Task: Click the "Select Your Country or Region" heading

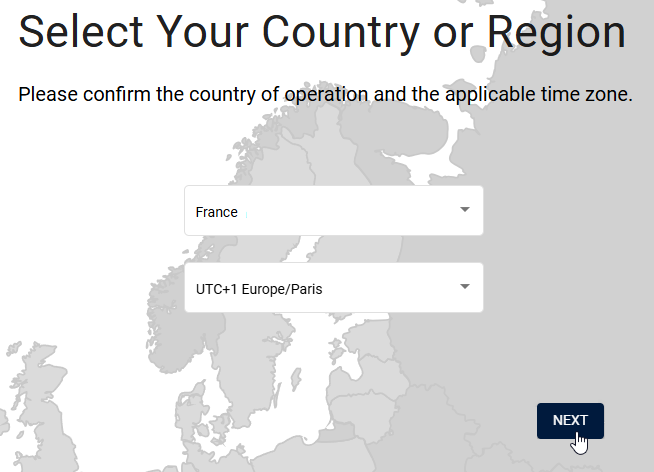Action: pos(322,33)
